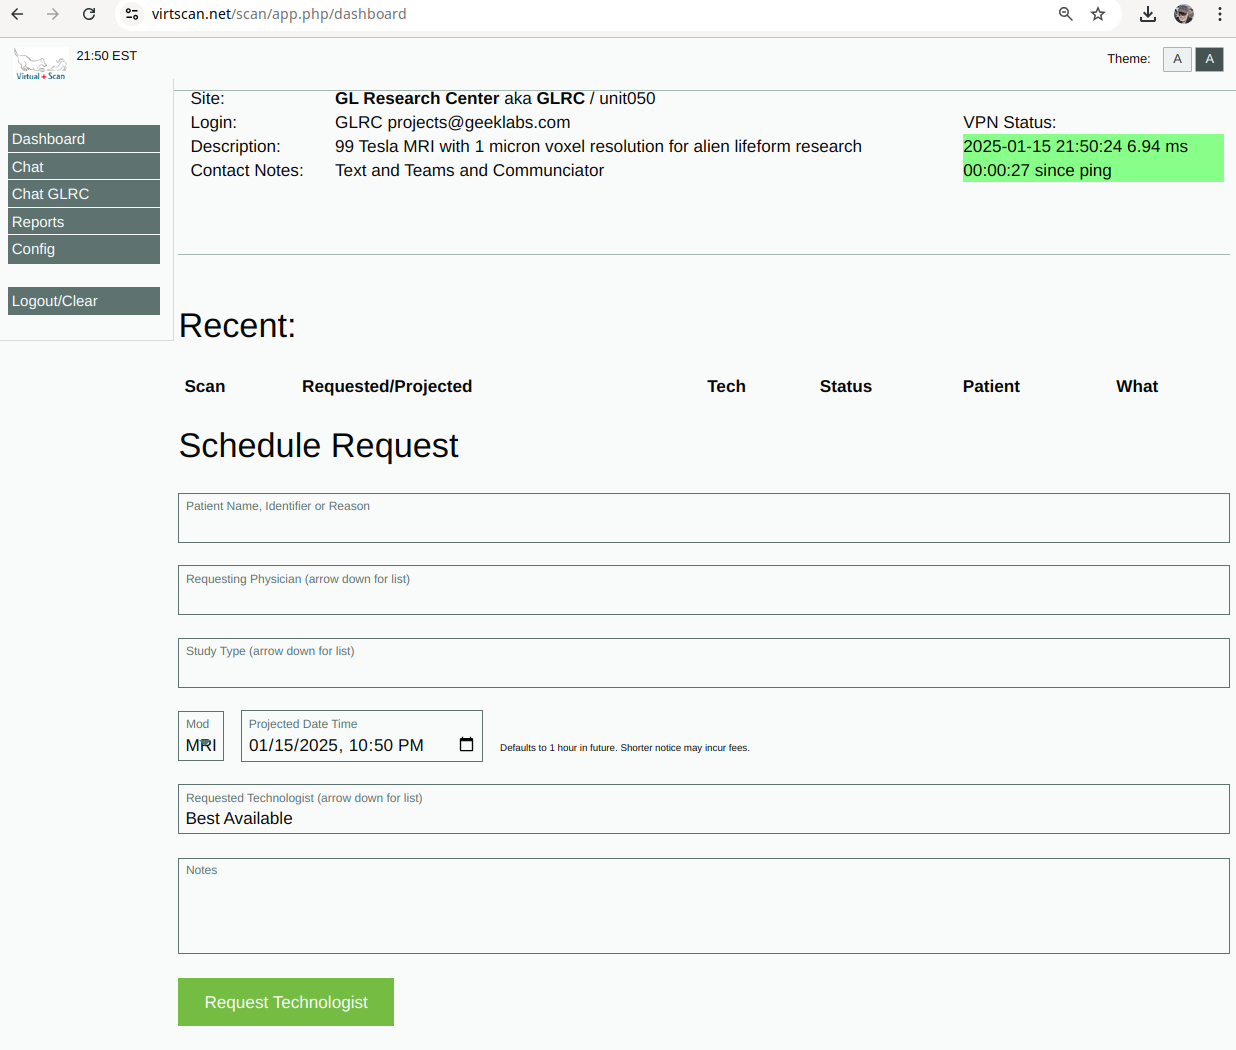
Task: Switch to the dark theme A button
Action: 1209,59
